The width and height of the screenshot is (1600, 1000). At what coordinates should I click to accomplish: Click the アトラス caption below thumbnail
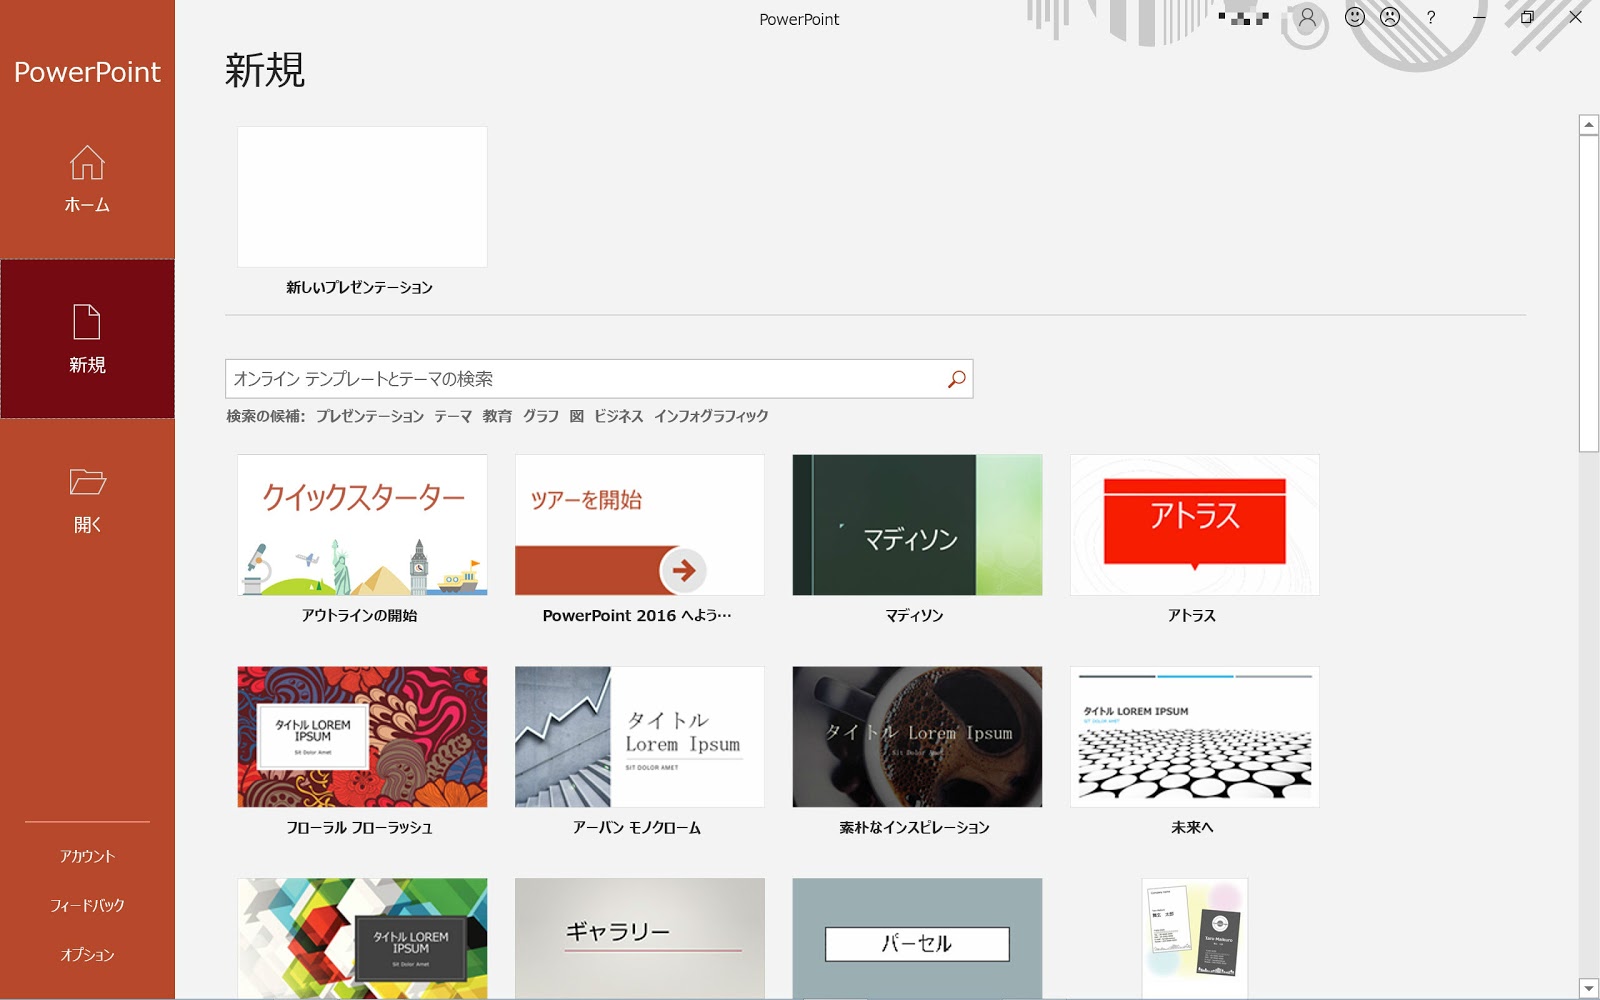(x=1192, y=616)
